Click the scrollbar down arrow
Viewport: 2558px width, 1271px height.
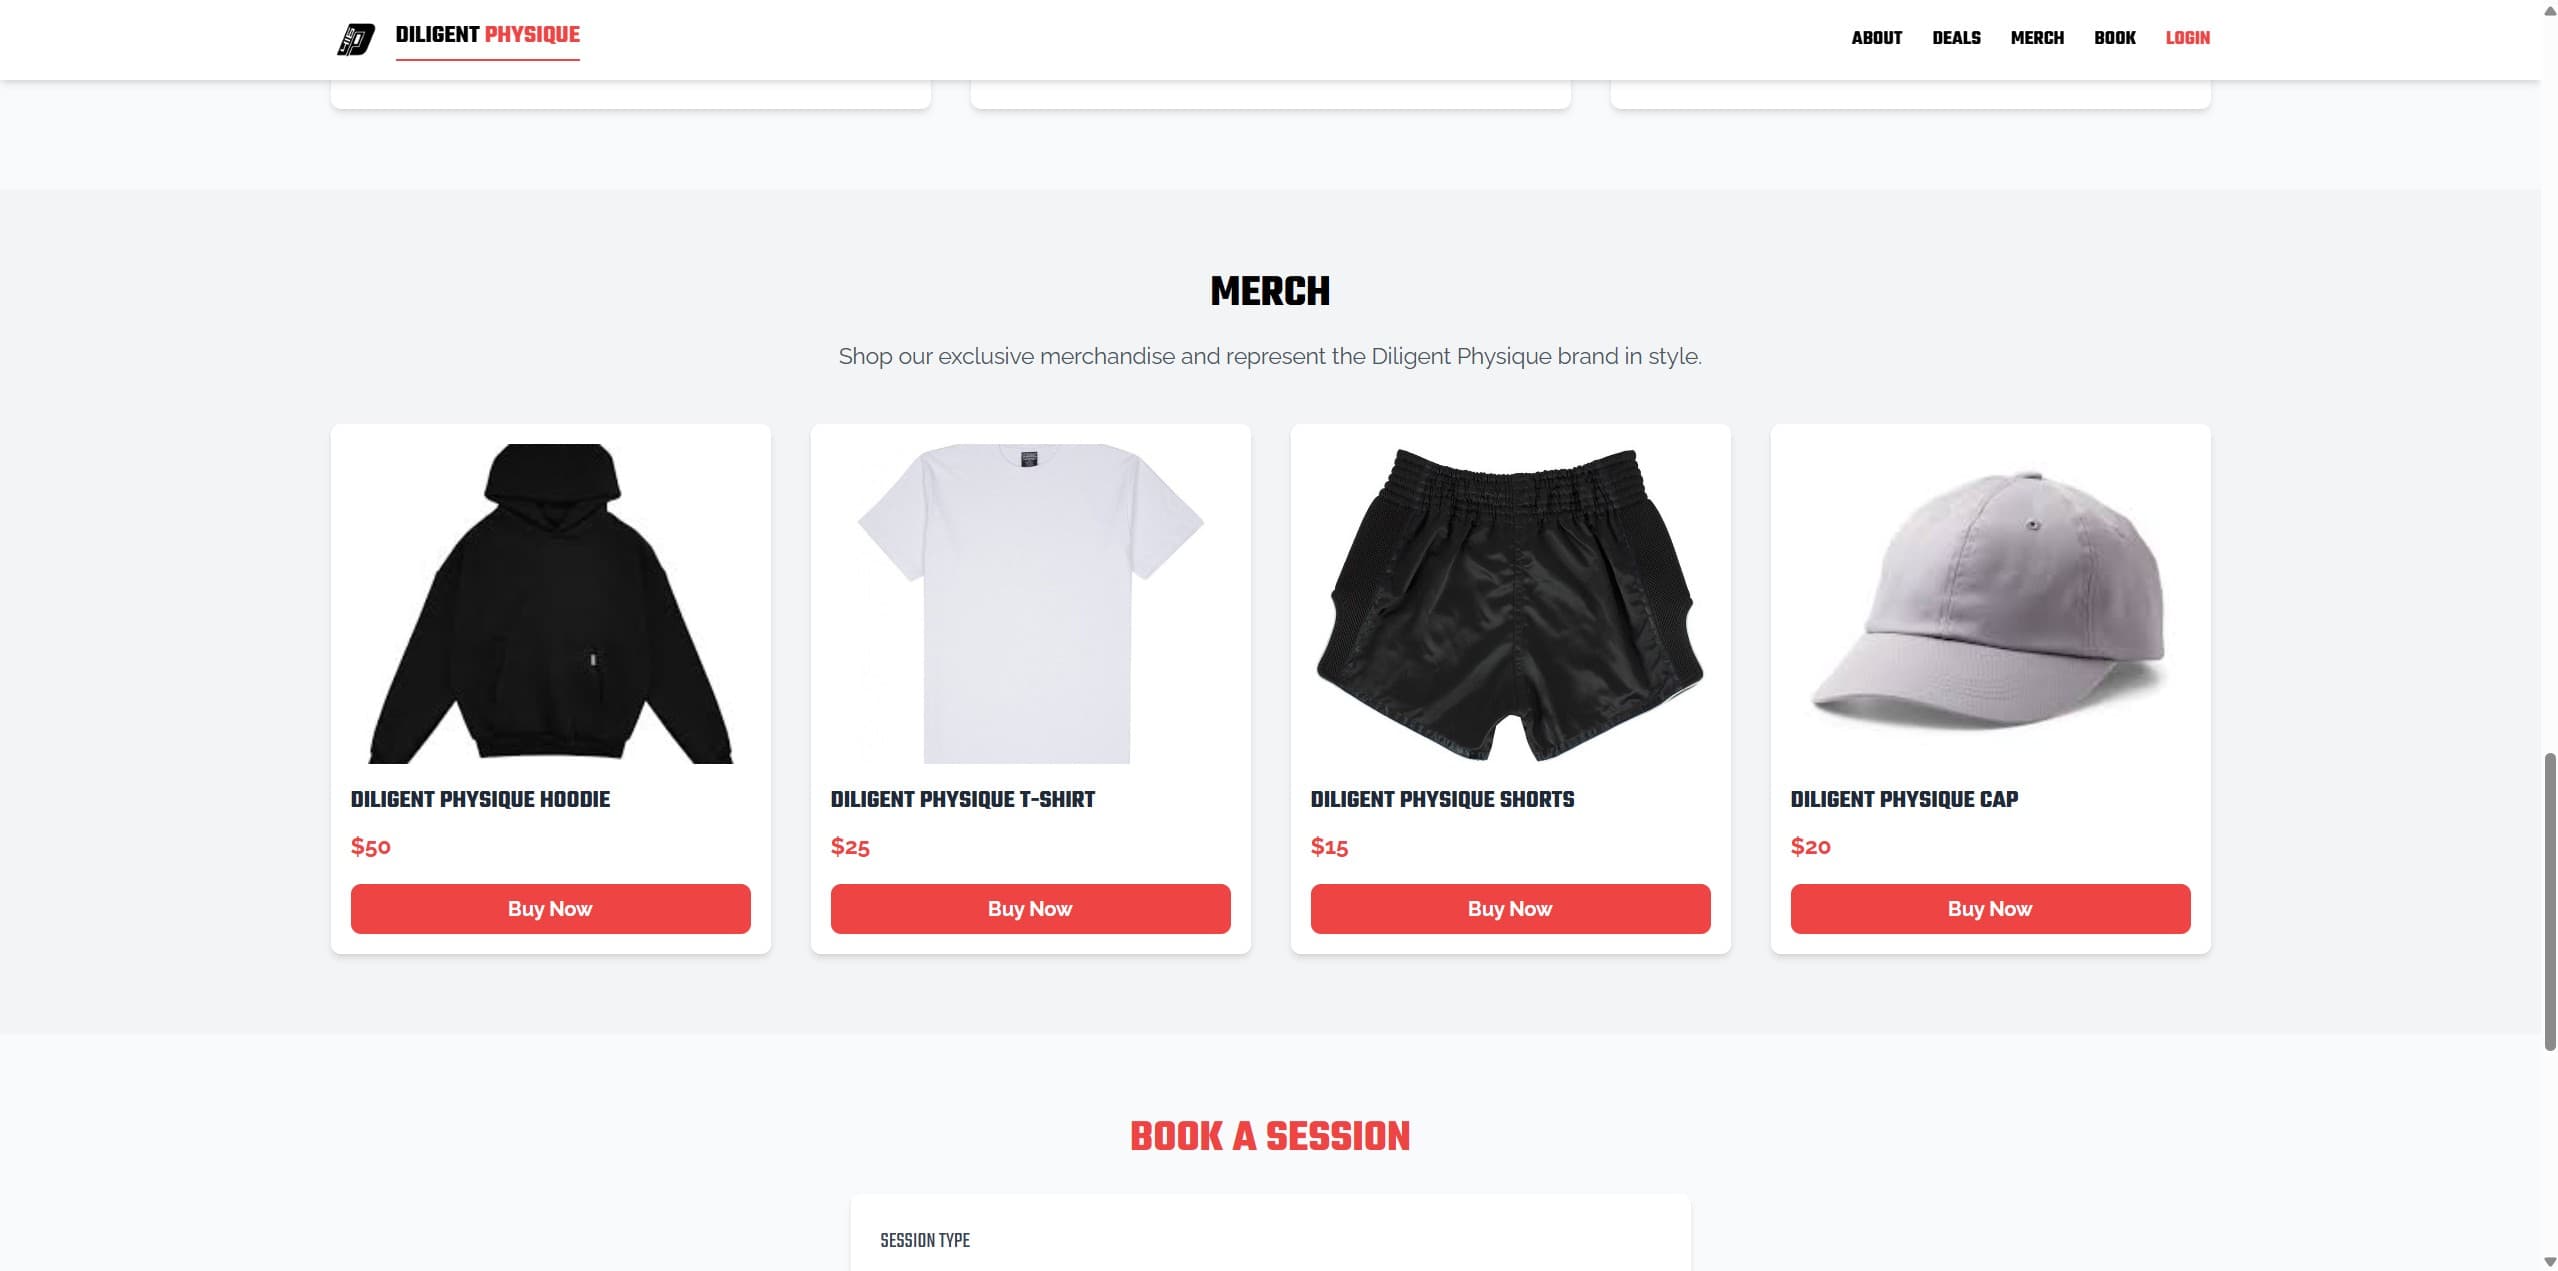[x=2549, y=1261]
